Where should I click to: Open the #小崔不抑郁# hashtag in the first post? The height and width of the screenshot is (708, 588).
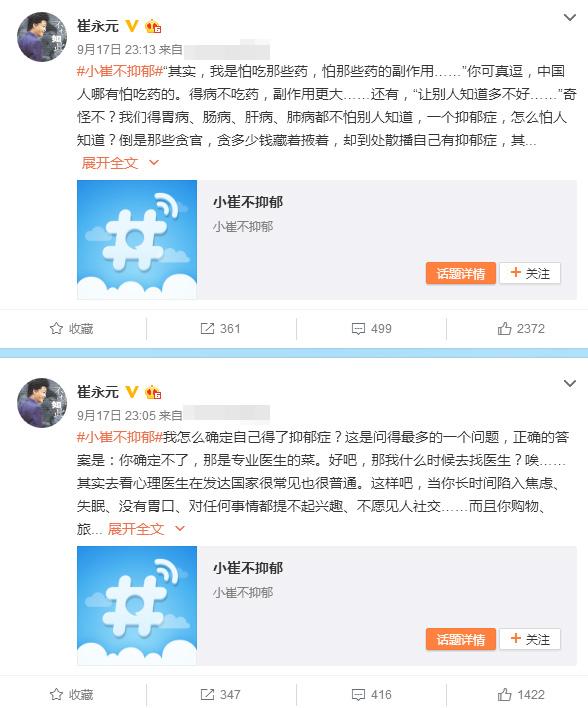point(120,71)
